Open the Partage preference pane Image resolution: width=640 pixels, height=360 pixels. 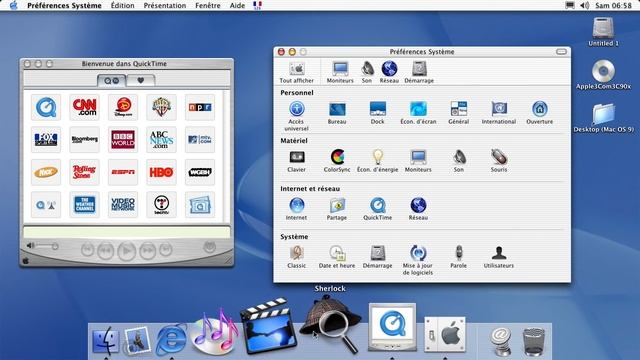(337, 209)
